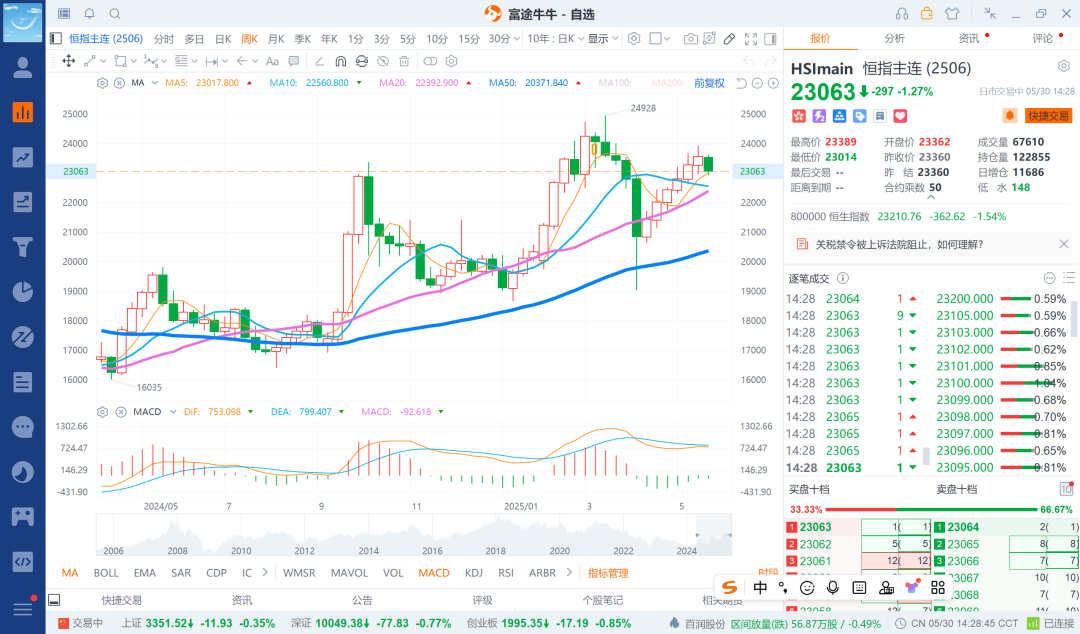Switch to 资讯 tab in right panel

pyautogui.click(x=968, y=39)
